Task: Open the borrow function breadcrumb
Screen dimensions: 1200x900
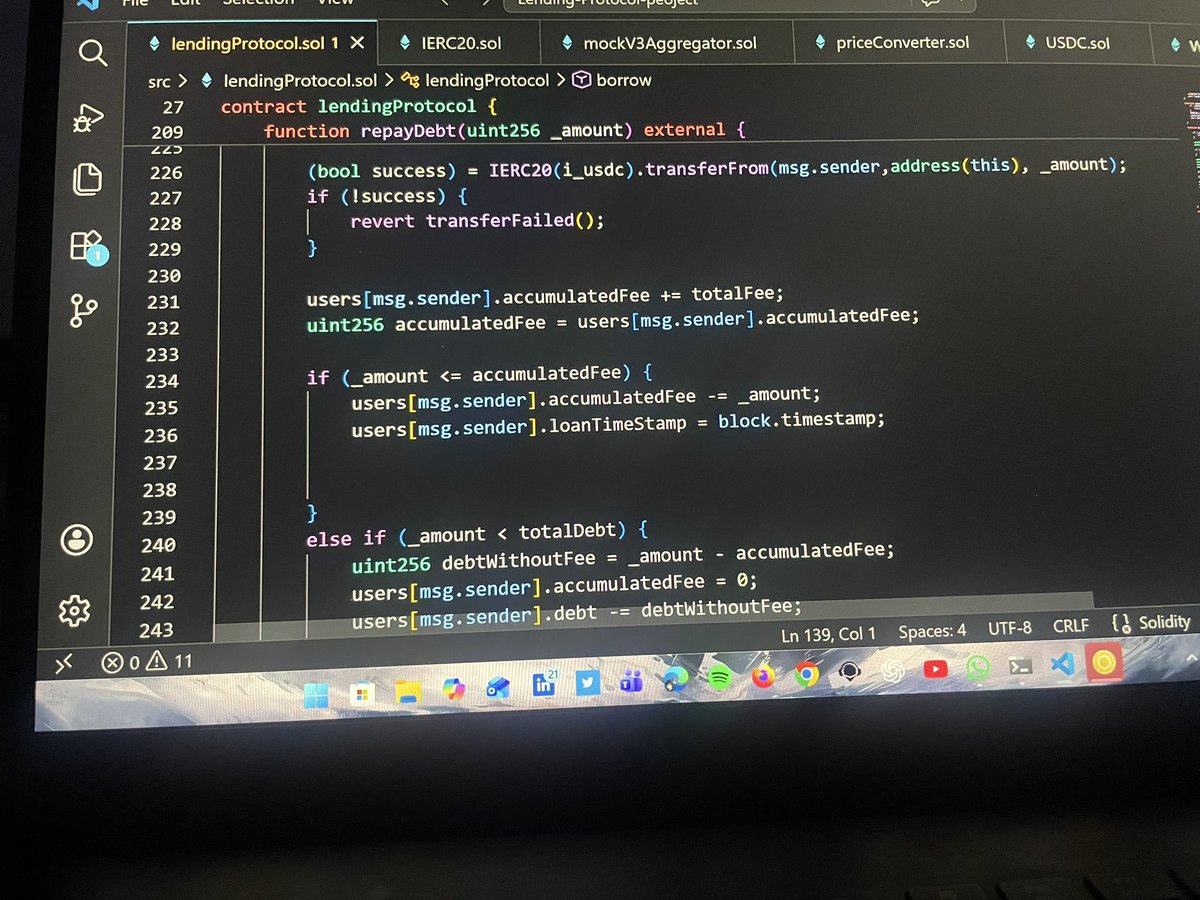Action: click(611, 80)
